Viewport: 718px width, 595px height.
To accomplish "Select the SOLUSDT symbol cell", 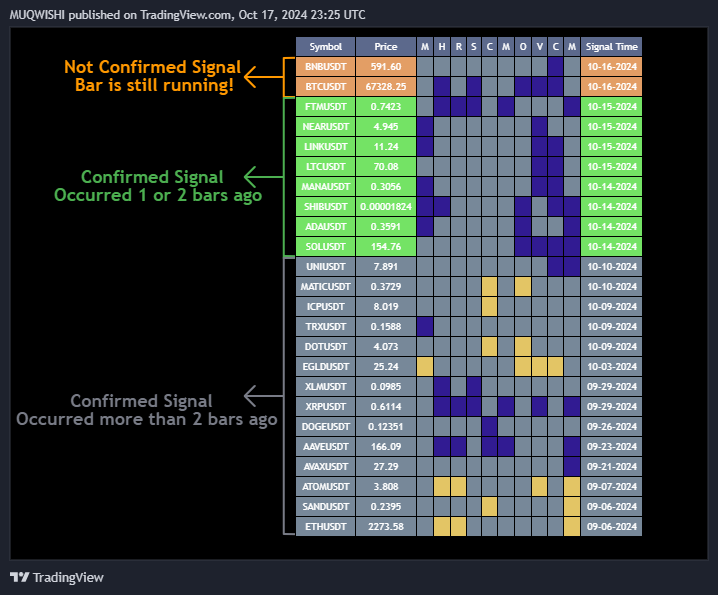I will point(326,246).
